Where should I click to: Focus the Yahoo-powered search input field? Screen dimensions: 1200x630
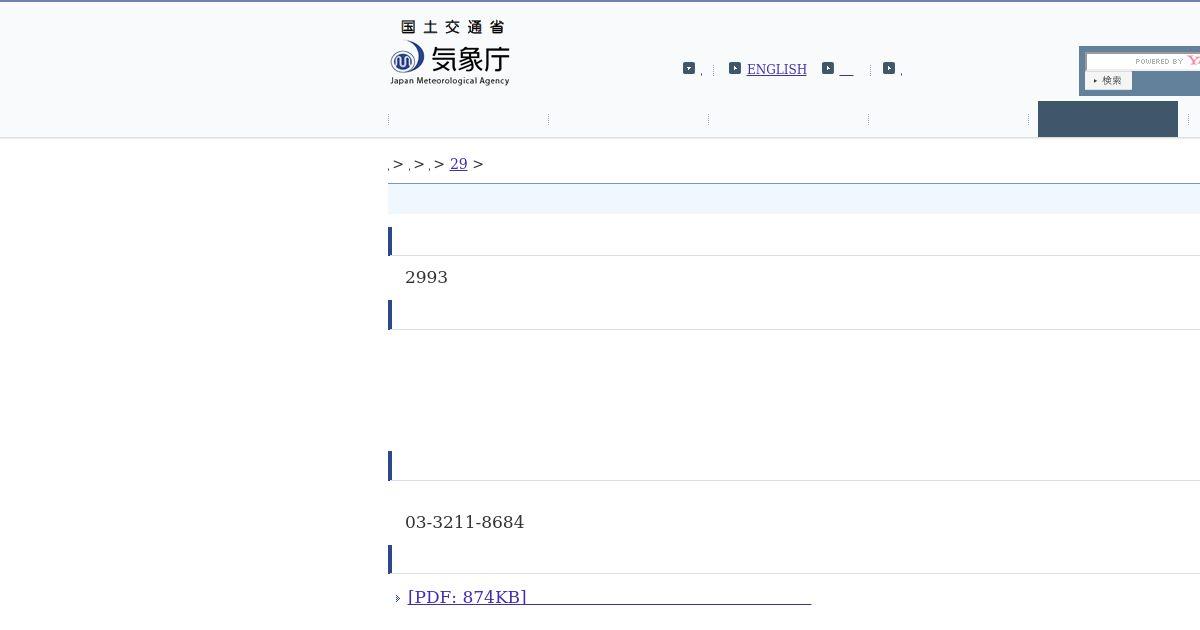click(1143, 61)
